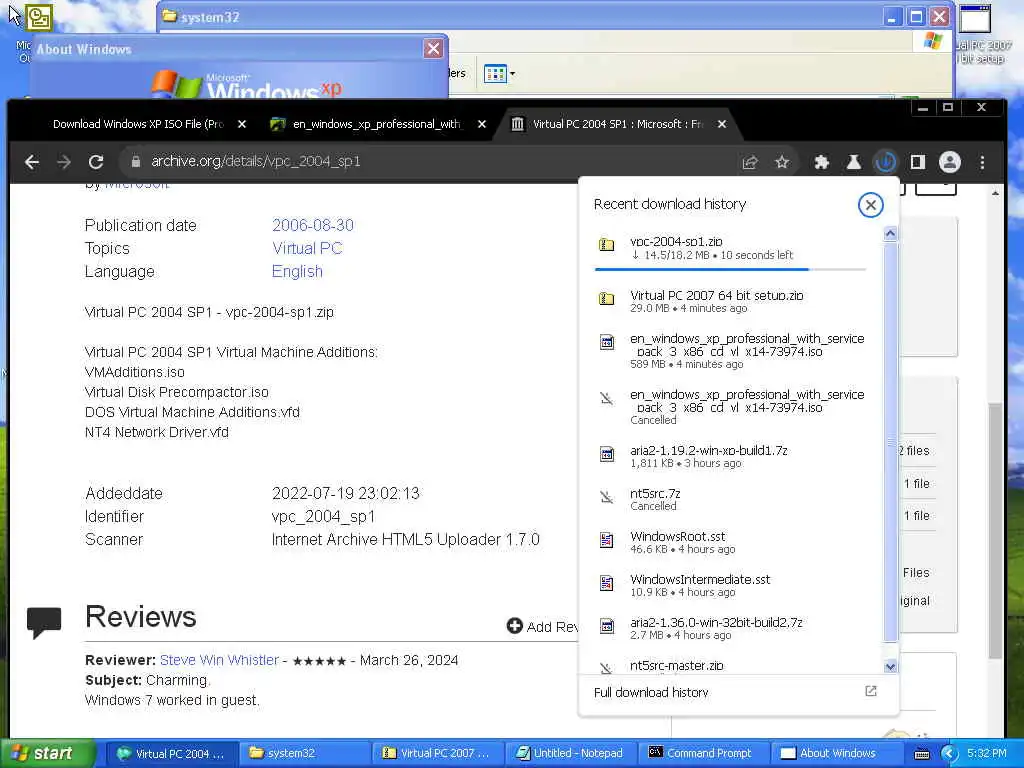Image resolution: width=1024 pixels, height=768 pixels.
Task: Bookmark this page with the star
Action: pos(782,162)
